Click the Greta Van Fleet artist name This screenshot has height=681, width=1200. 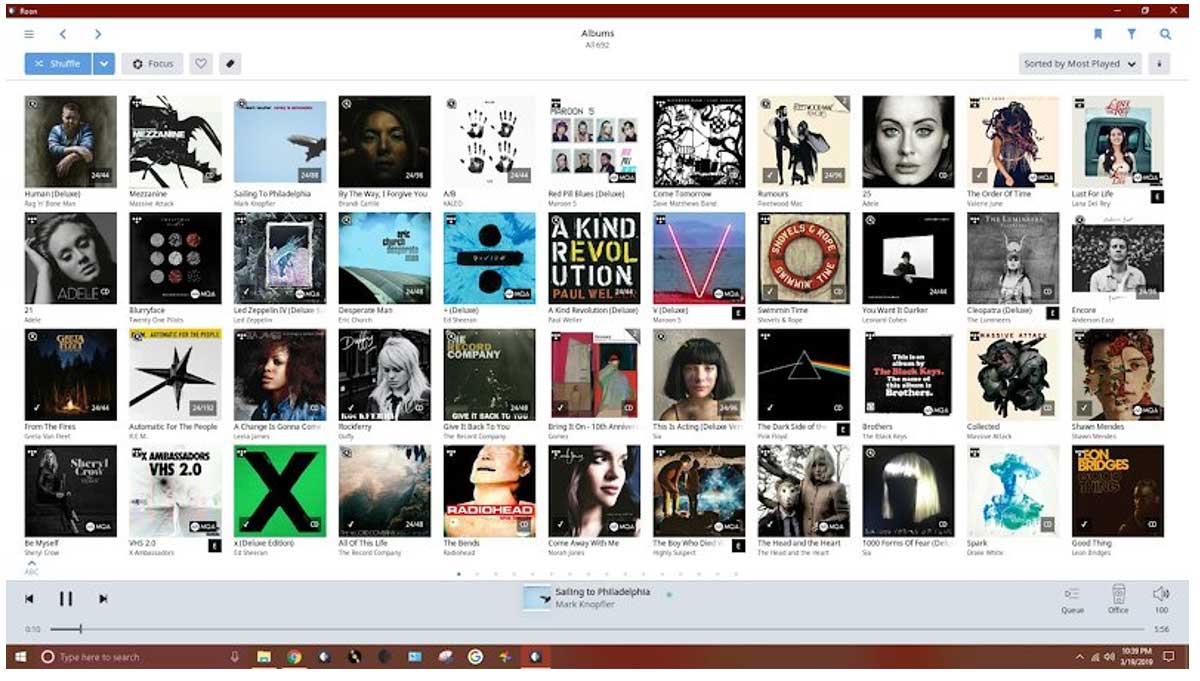(x=46, y=436)
